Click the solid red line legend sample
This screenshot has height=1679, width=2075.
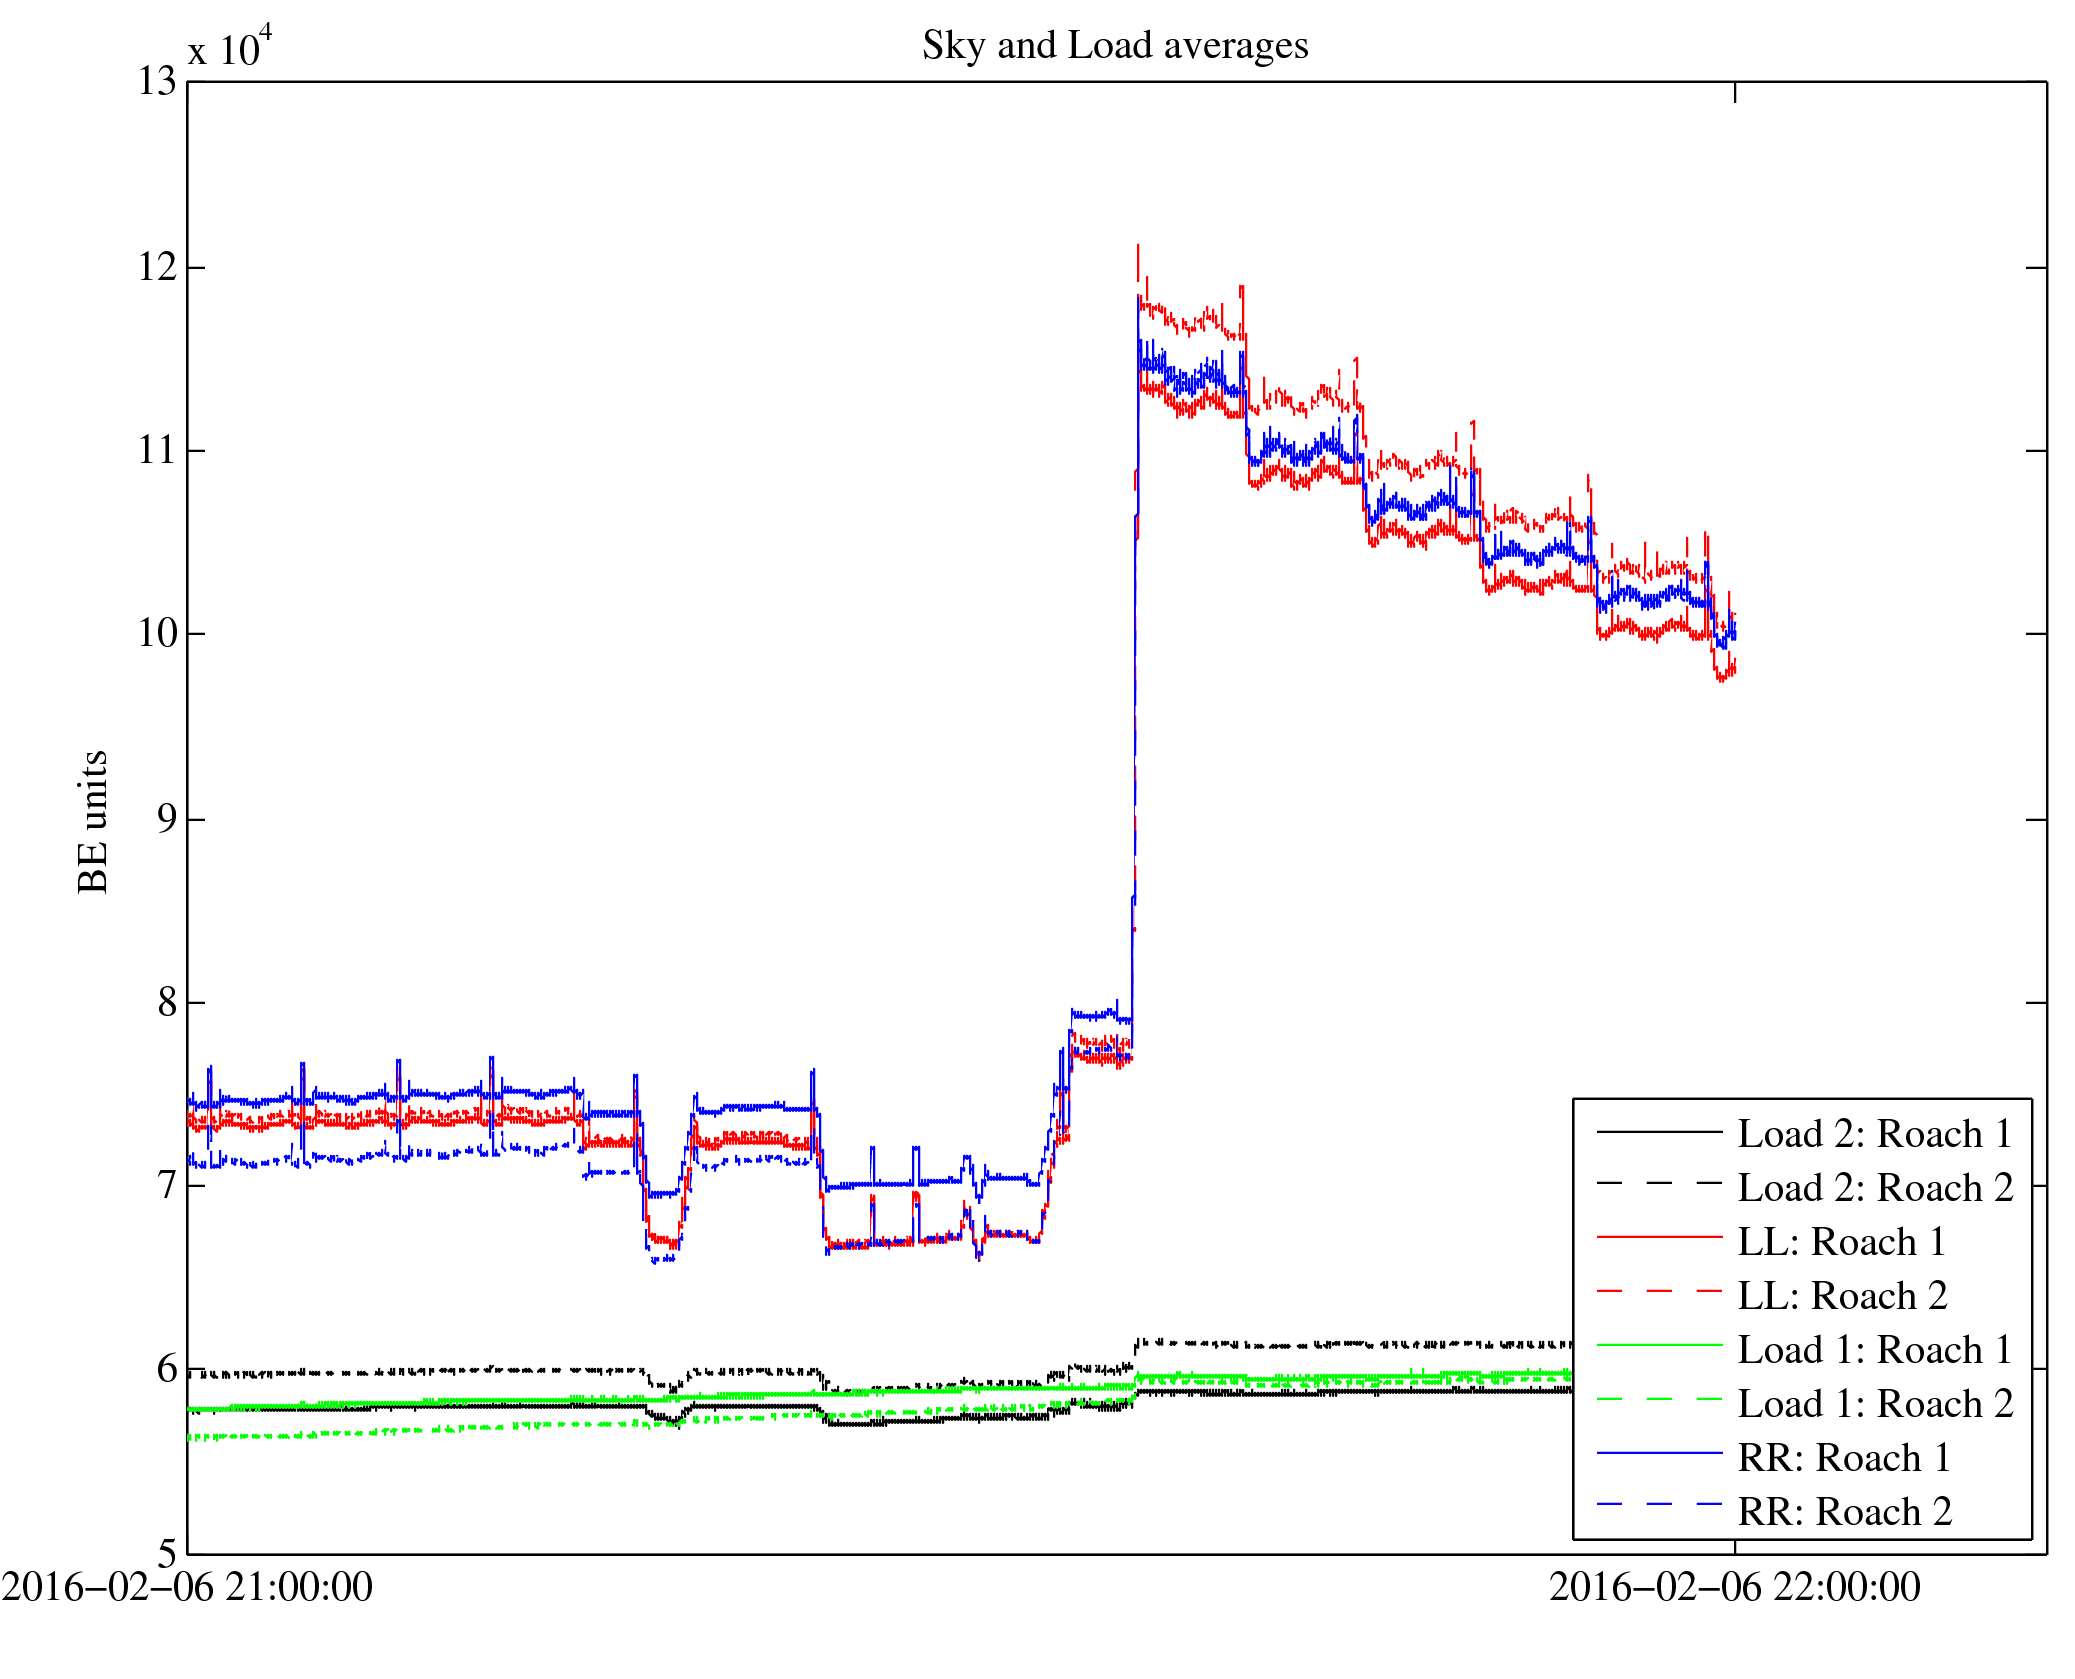pyautogui.click(x=1659, y=1238)
